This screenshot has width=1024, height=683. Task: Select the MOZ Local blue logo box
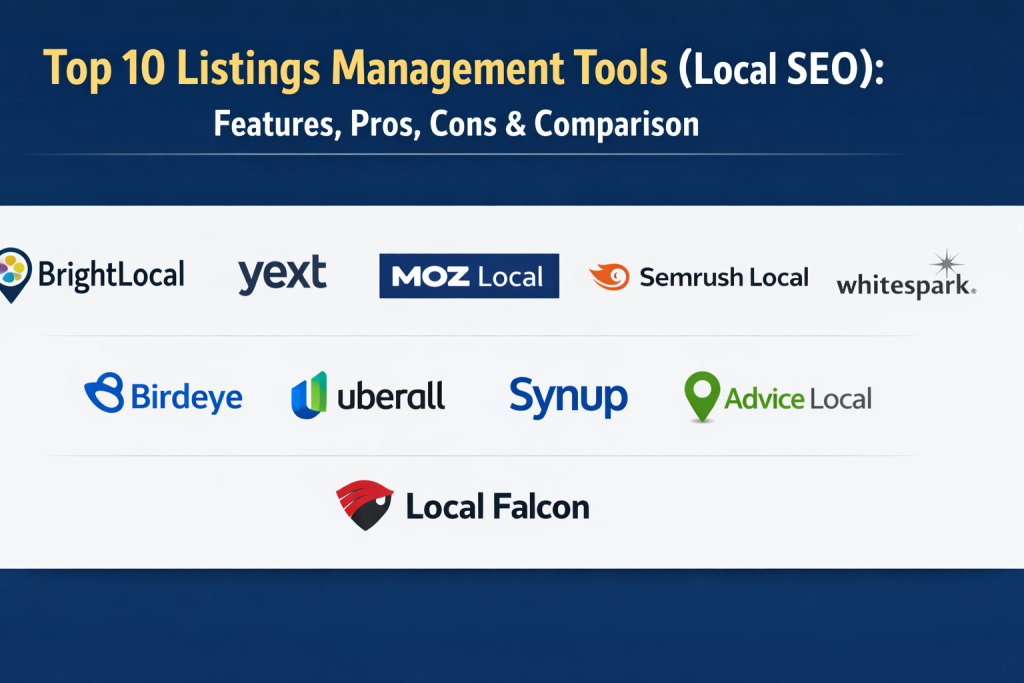[469, 276]
